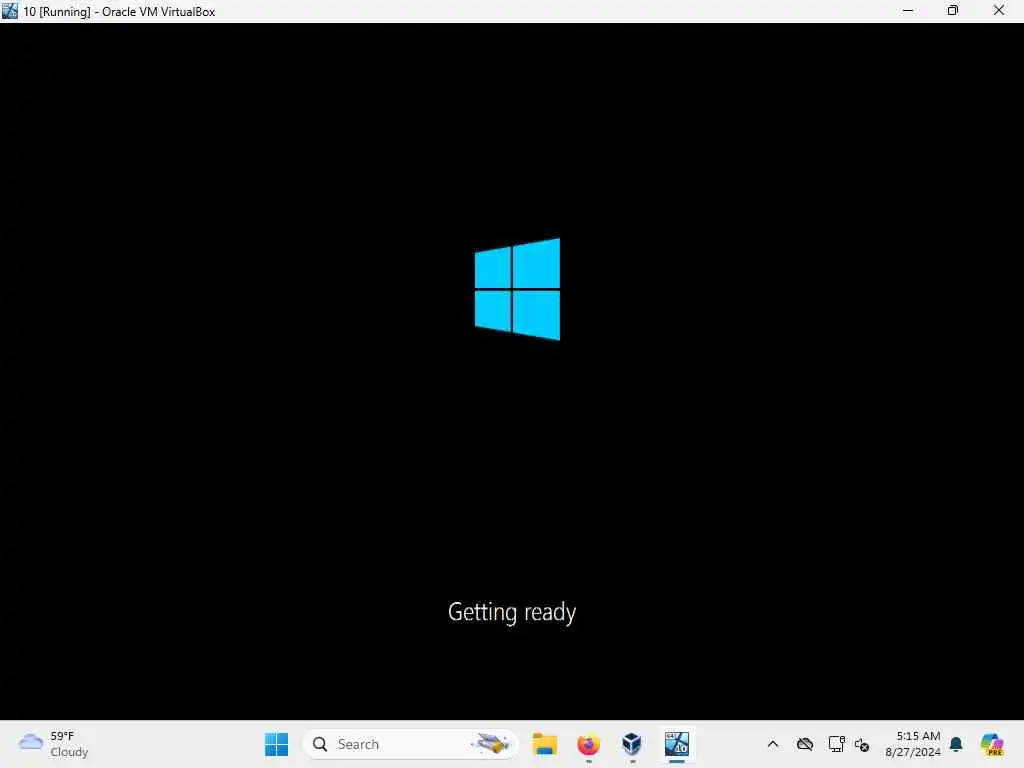The width and height of the screenshot is (1024, 768).
Task: Show hidden system tray icons
Action: (773, 744)
